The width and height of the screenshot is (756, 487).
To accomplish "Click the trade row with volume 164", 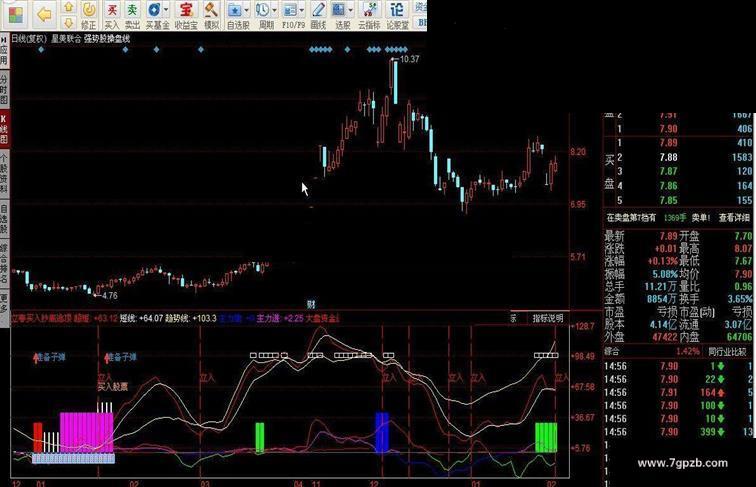I will 679,392.
